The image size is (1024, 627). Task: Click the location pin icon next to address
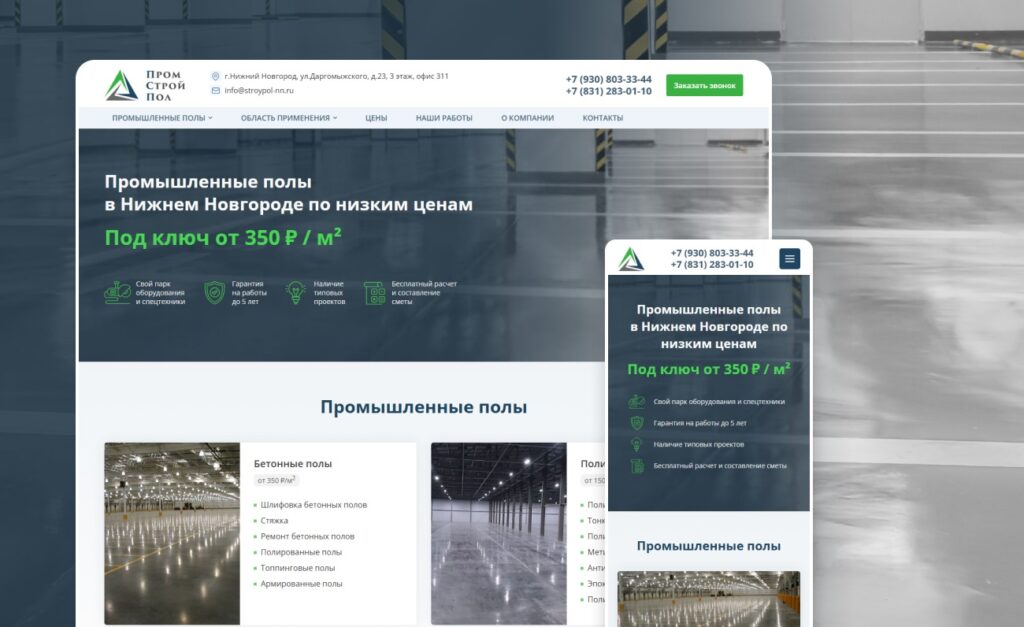click(x=216, y=76)
